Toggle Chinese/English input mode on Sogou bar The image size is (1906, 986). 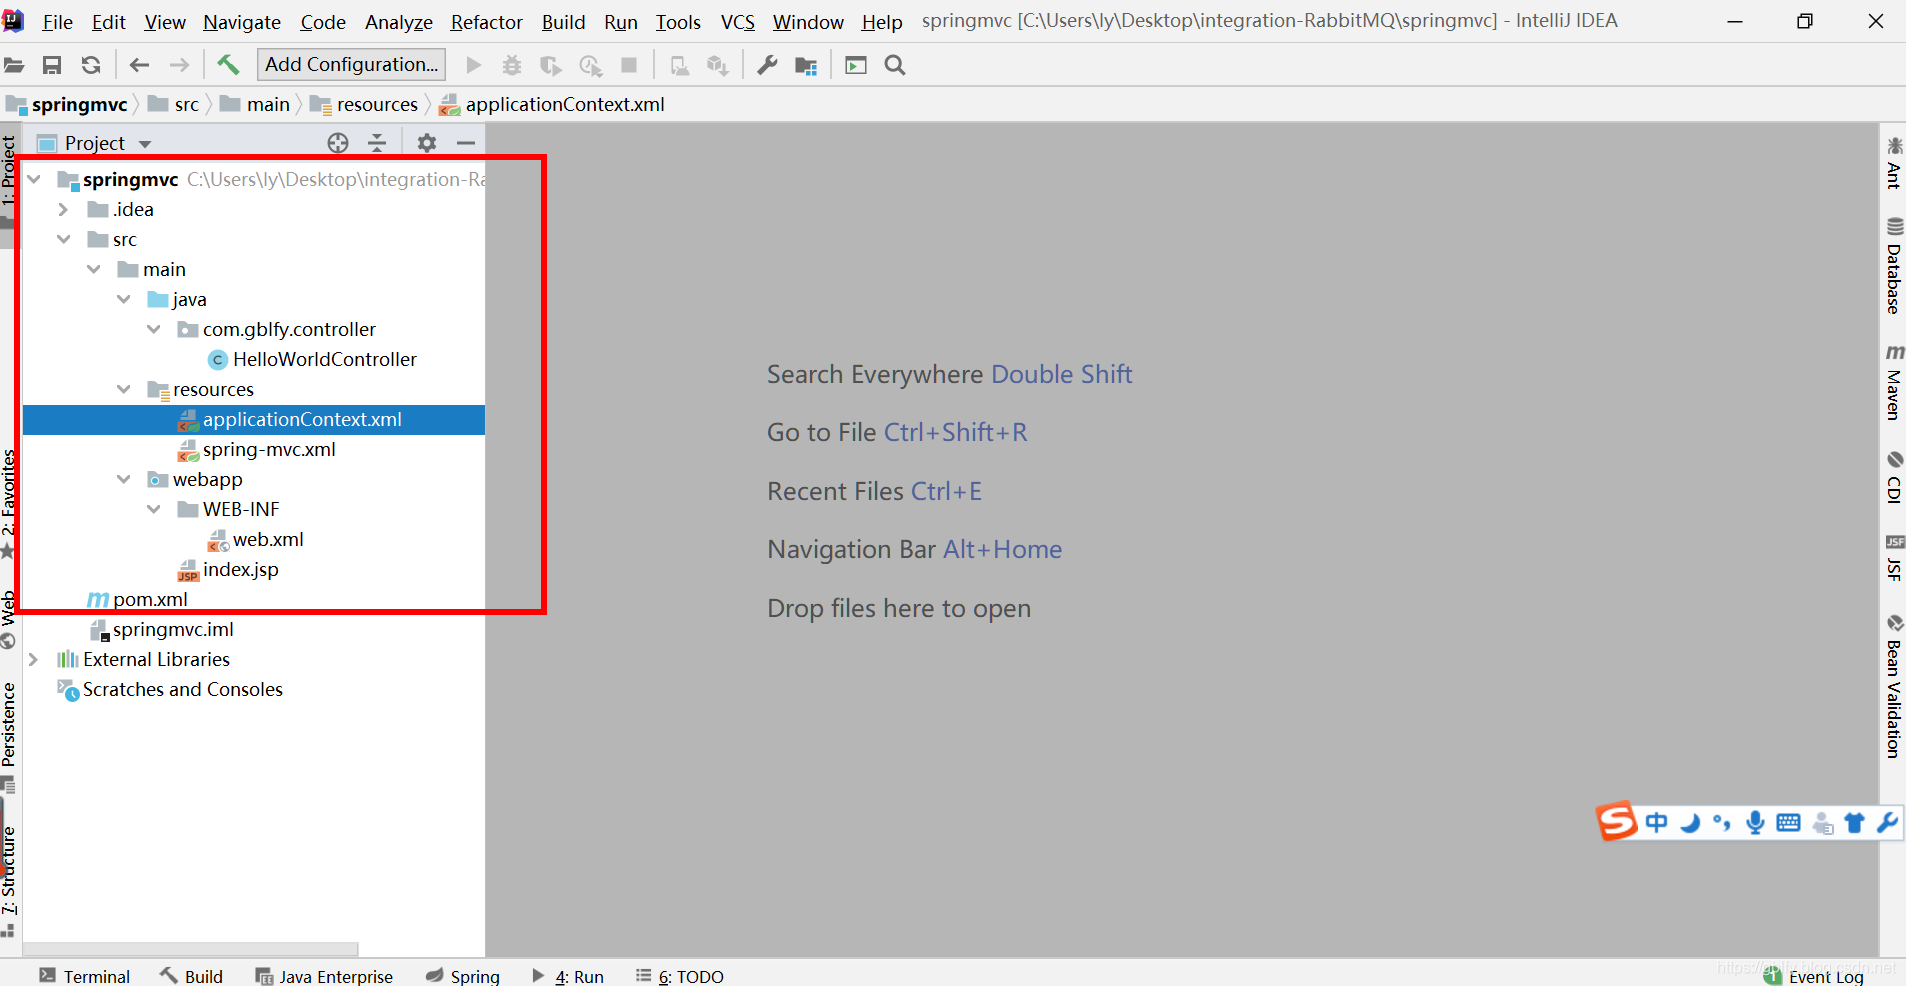(1657, 823)
